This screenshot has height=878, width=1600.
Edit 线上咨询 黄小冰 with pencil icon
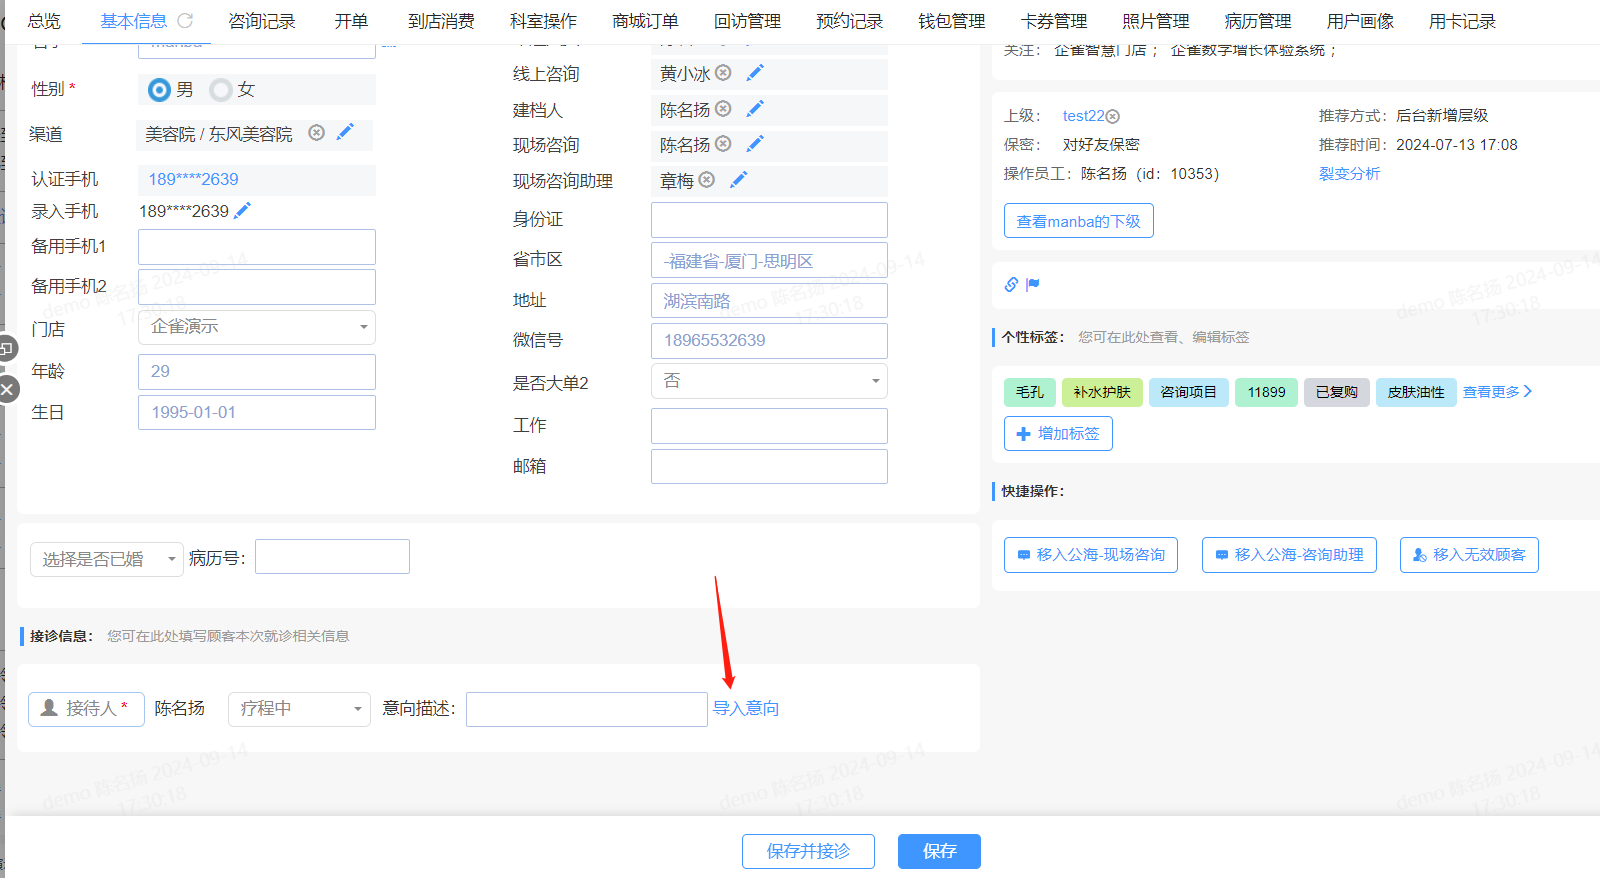tap(755, 73)
